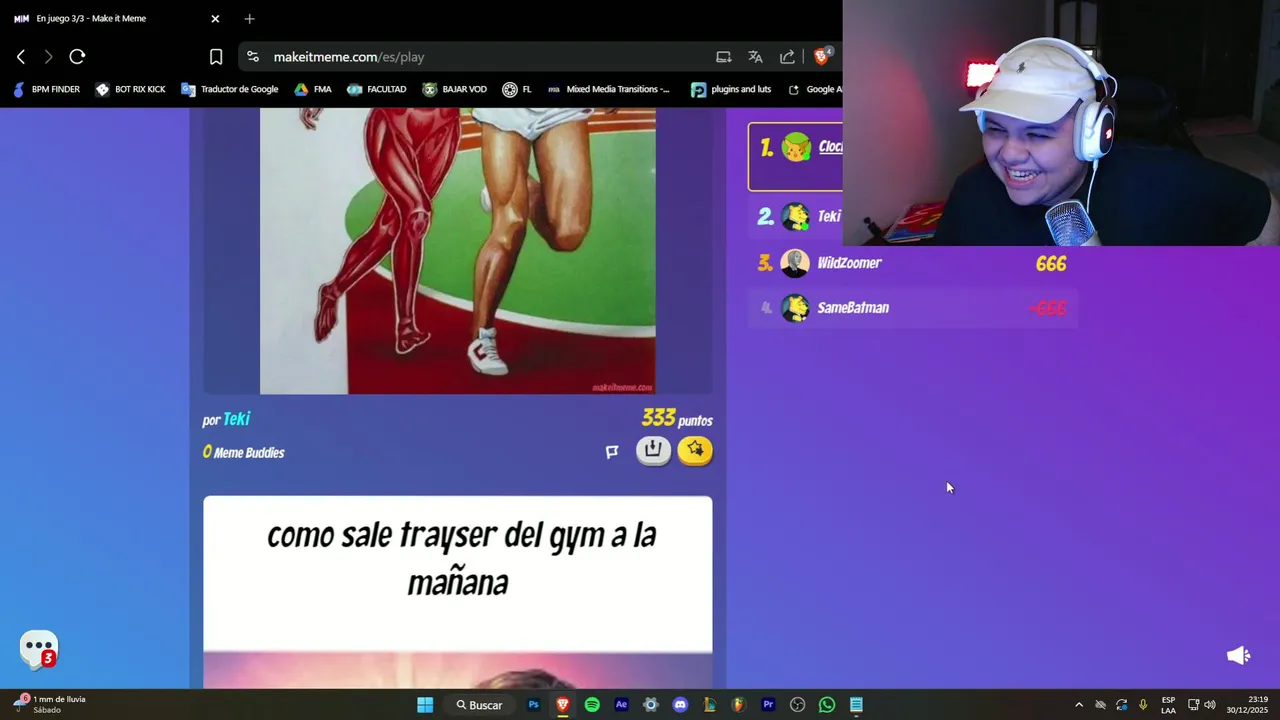Image resolution: width=1280 pixels, height=720 pixels.
Task: Select WildZoomer in the leaderboard
Action: [x=912, y=263]
